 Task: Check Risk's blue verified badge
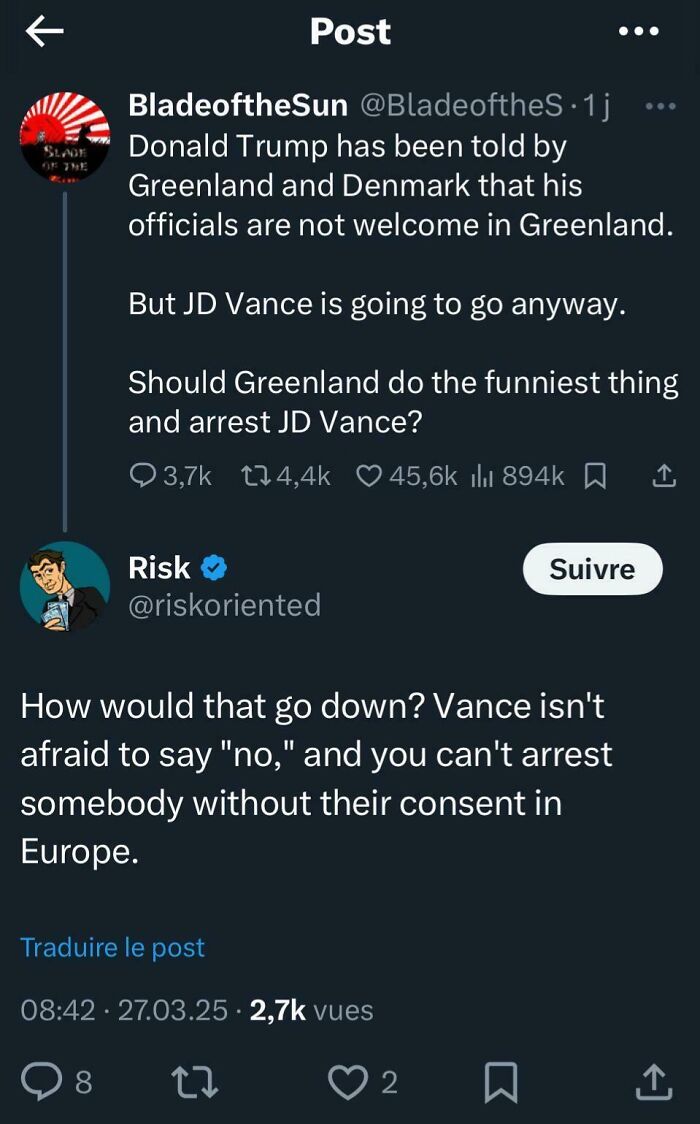click(211, 568)
